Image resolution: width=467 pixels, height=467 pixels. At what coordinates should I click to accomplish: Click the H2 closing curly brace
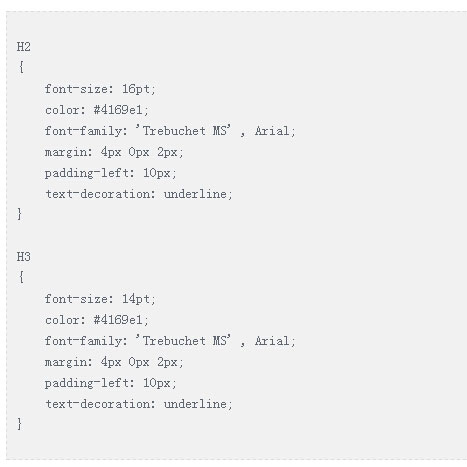[x=20, y=214]
